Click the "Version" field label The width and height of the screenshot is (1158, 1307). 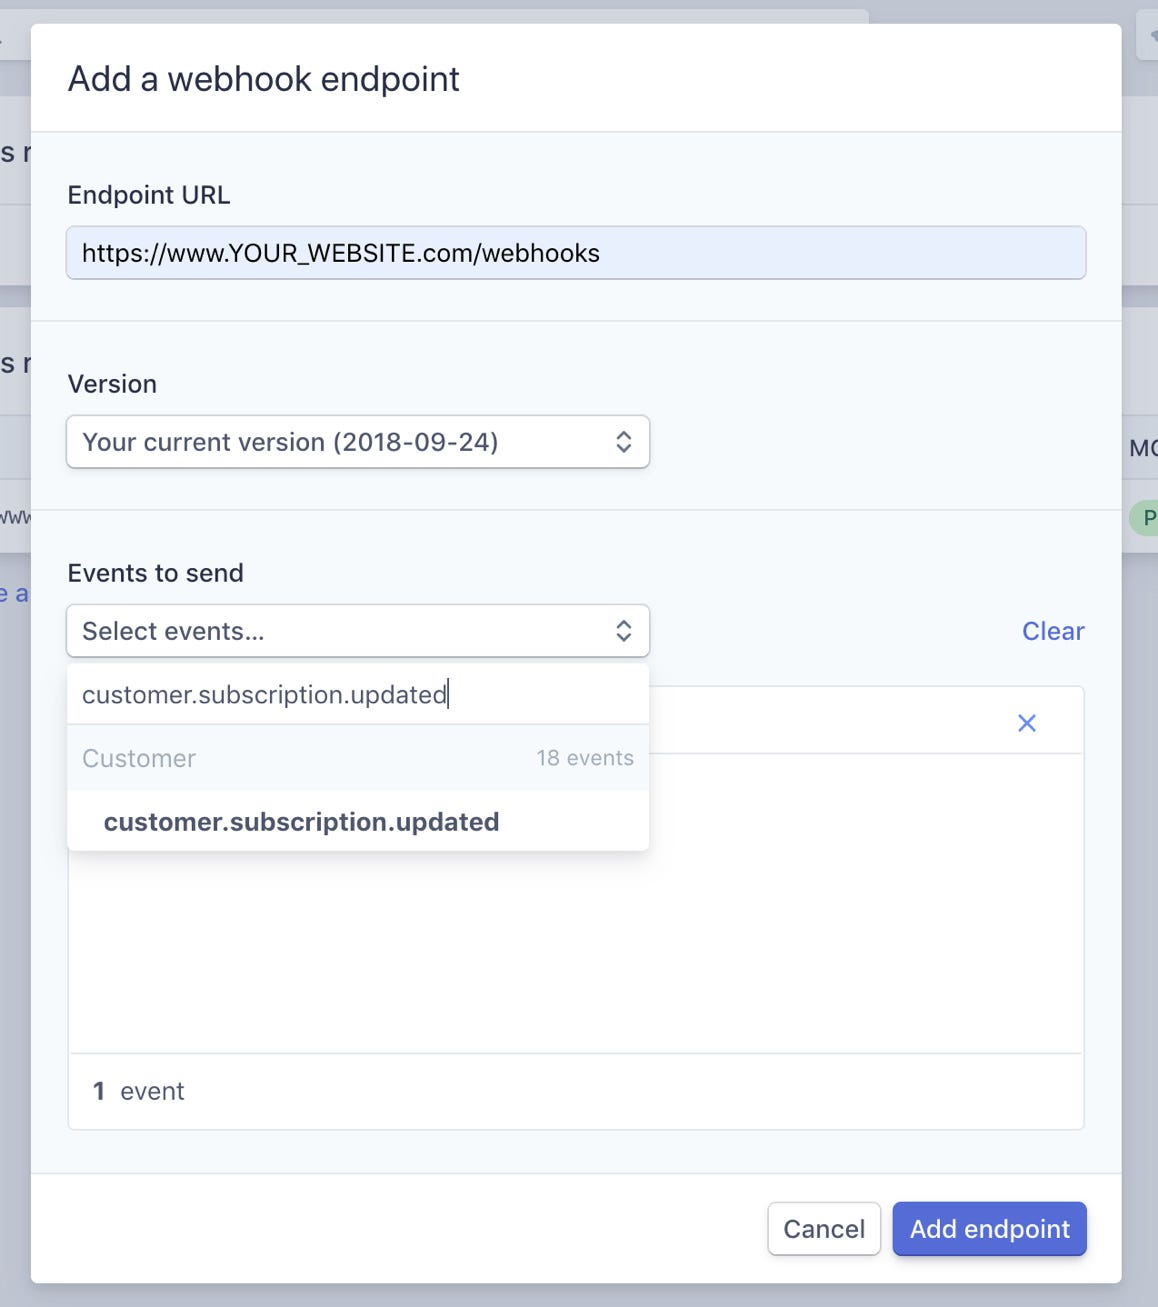click(112, 384)
